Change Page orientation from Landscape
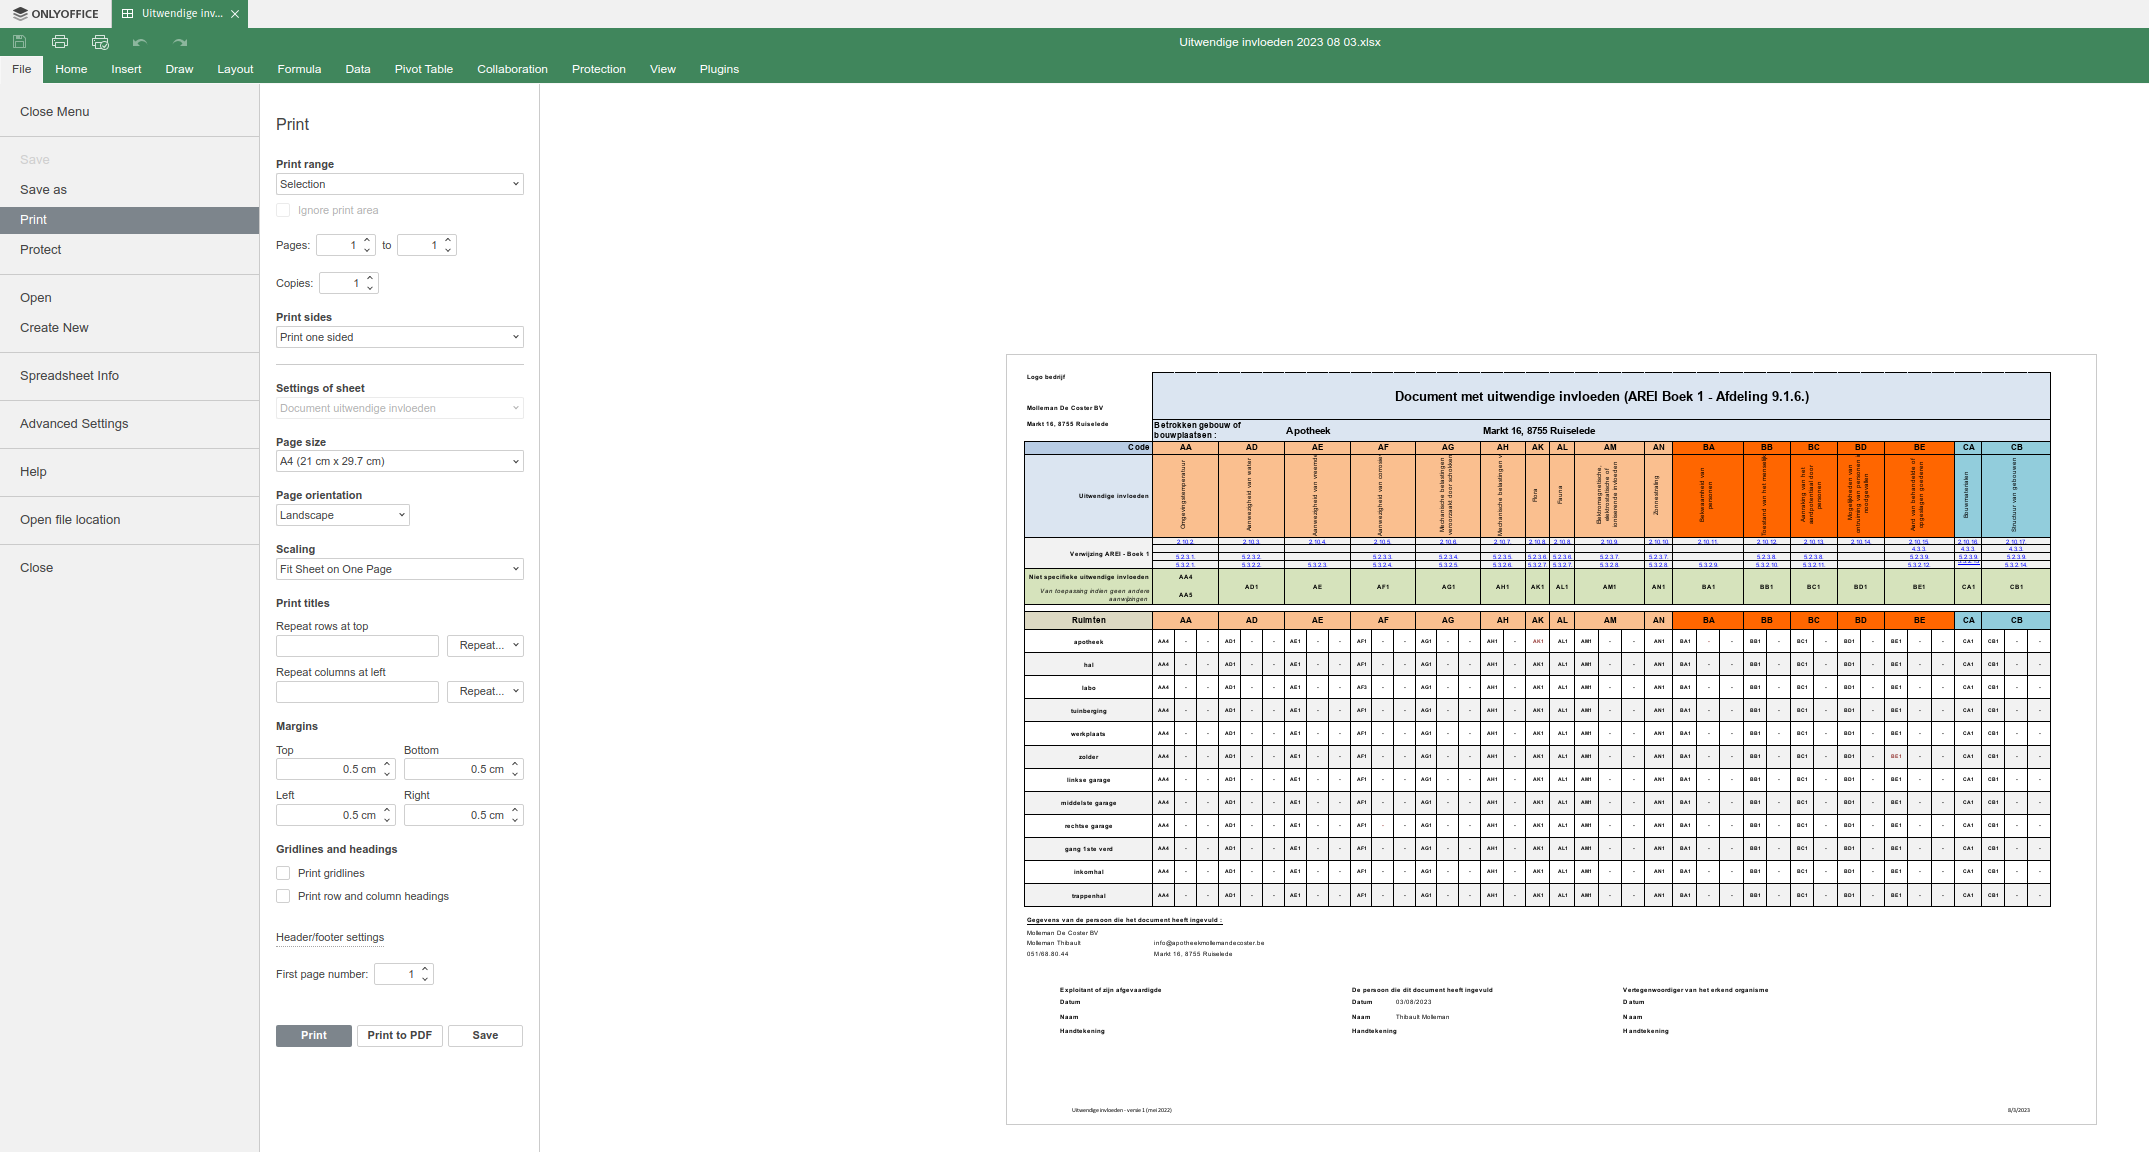This screenshot has width=2149, height=1152. click(x=342, y=514)
